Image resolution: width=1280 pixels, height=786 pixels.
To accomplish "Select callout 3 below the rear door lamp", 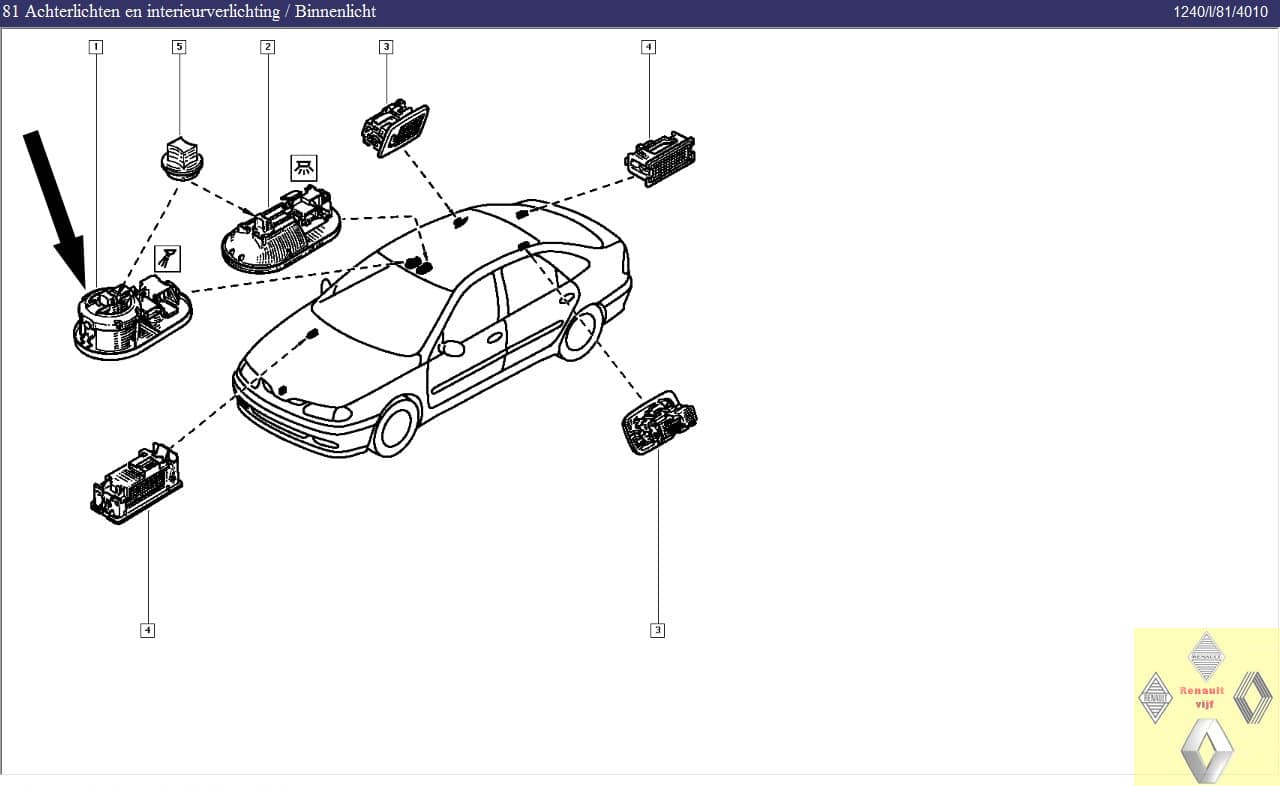I will tap(657, 630).
